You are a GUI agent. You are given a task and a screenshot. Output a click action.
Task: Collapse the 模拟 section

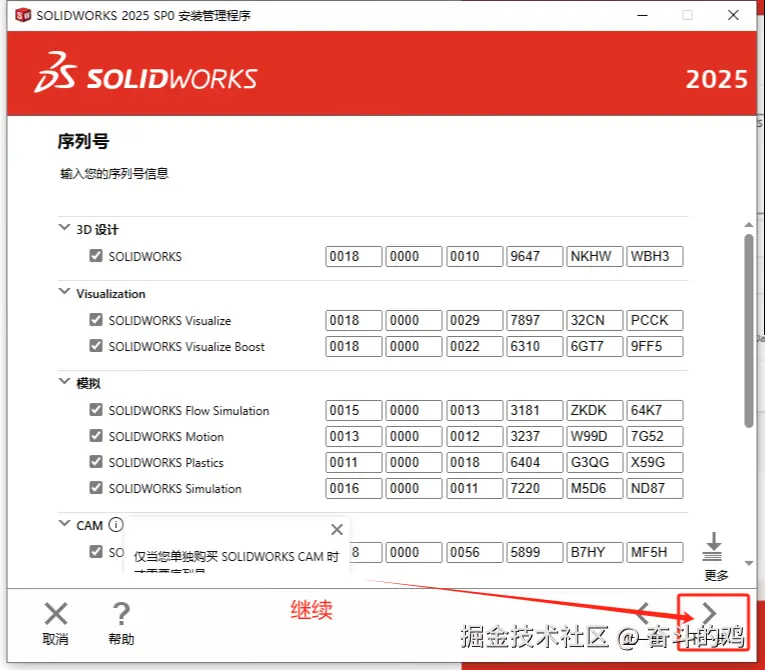coord(64,382)
